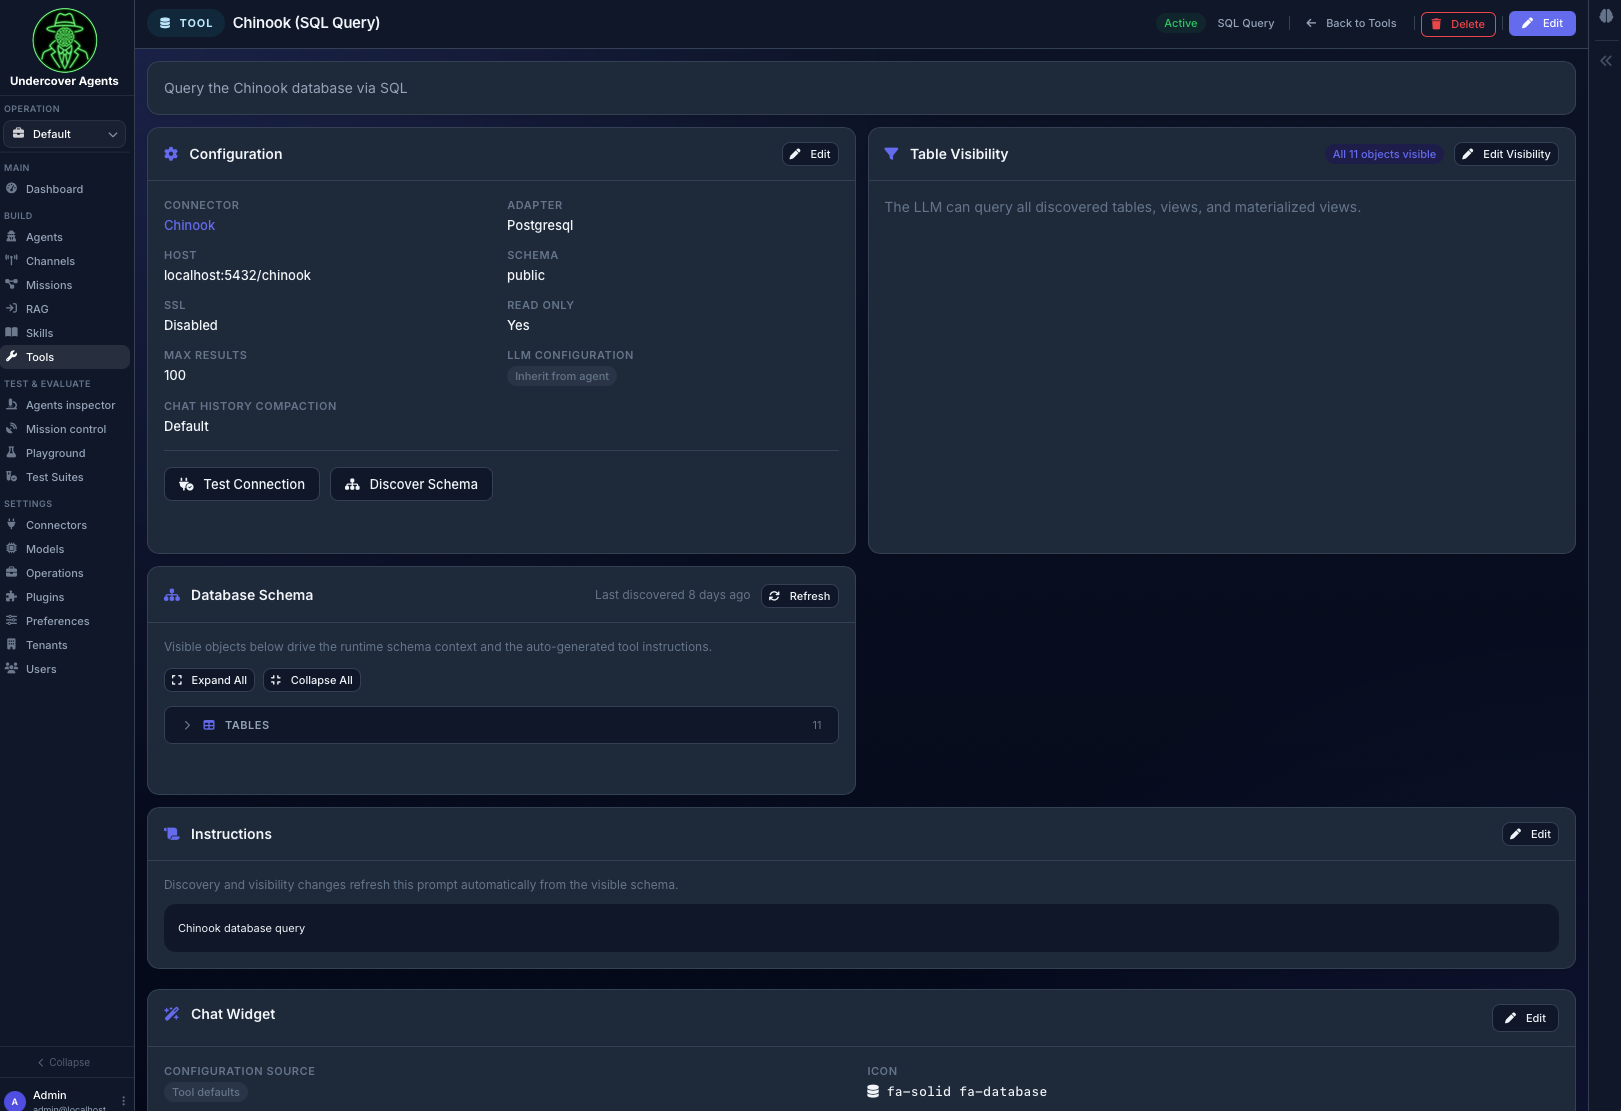The width and height of the screenshot is (1621, 1111).
Task: Click the TABLES grid icon
Action: coord(209,725)
